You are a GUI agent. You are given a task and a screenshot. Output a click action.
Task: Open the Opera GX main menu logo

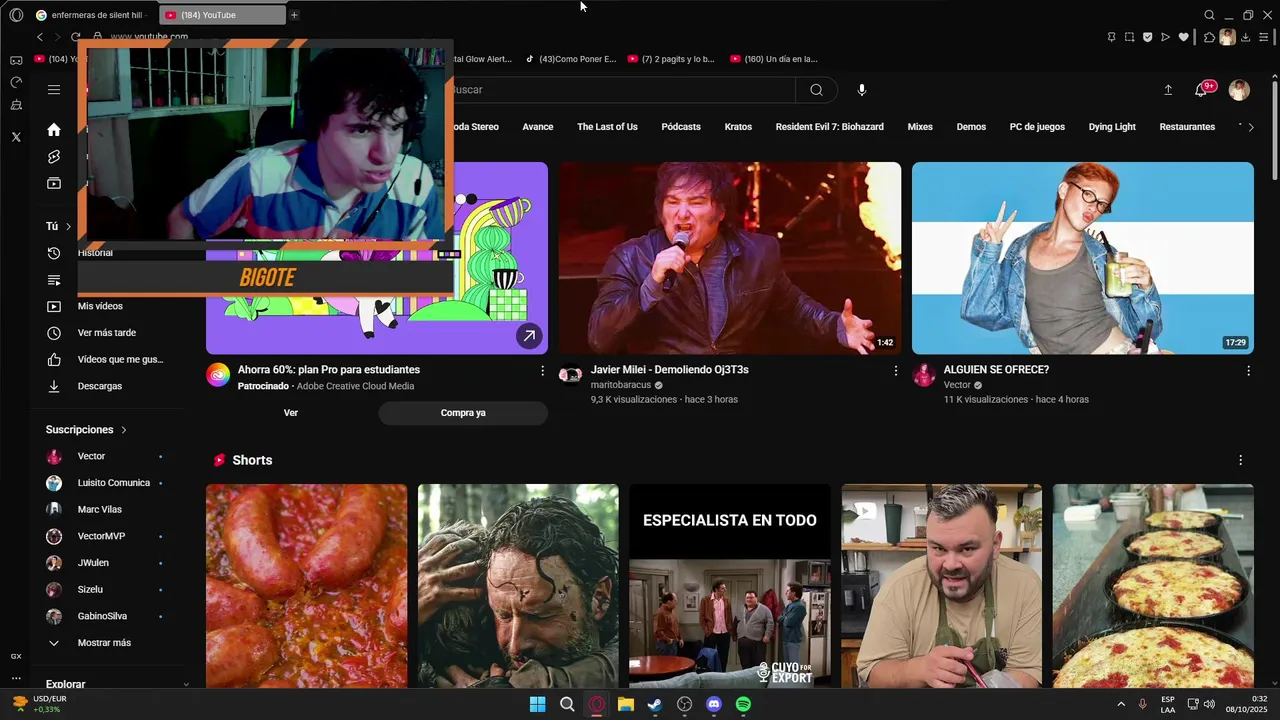pyautogui.click(x=16, y=15)
